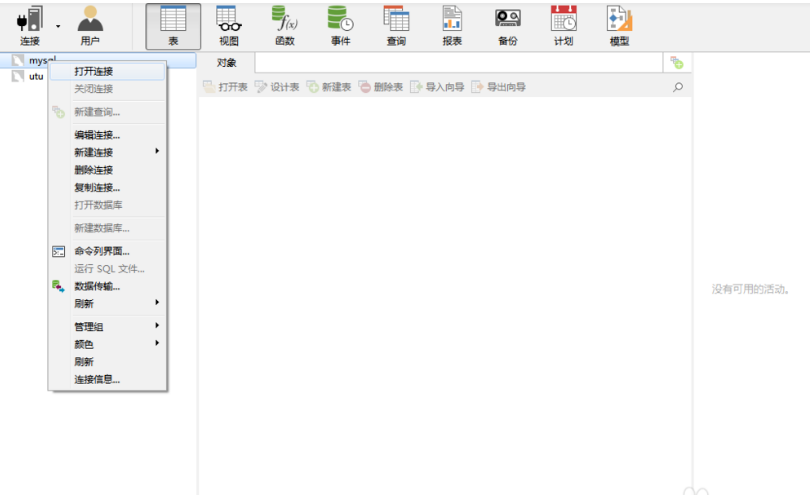This screenshot has height=495, width=810.
Task: Launch the 导入向导 import wizard
Action: coord(437,87)
